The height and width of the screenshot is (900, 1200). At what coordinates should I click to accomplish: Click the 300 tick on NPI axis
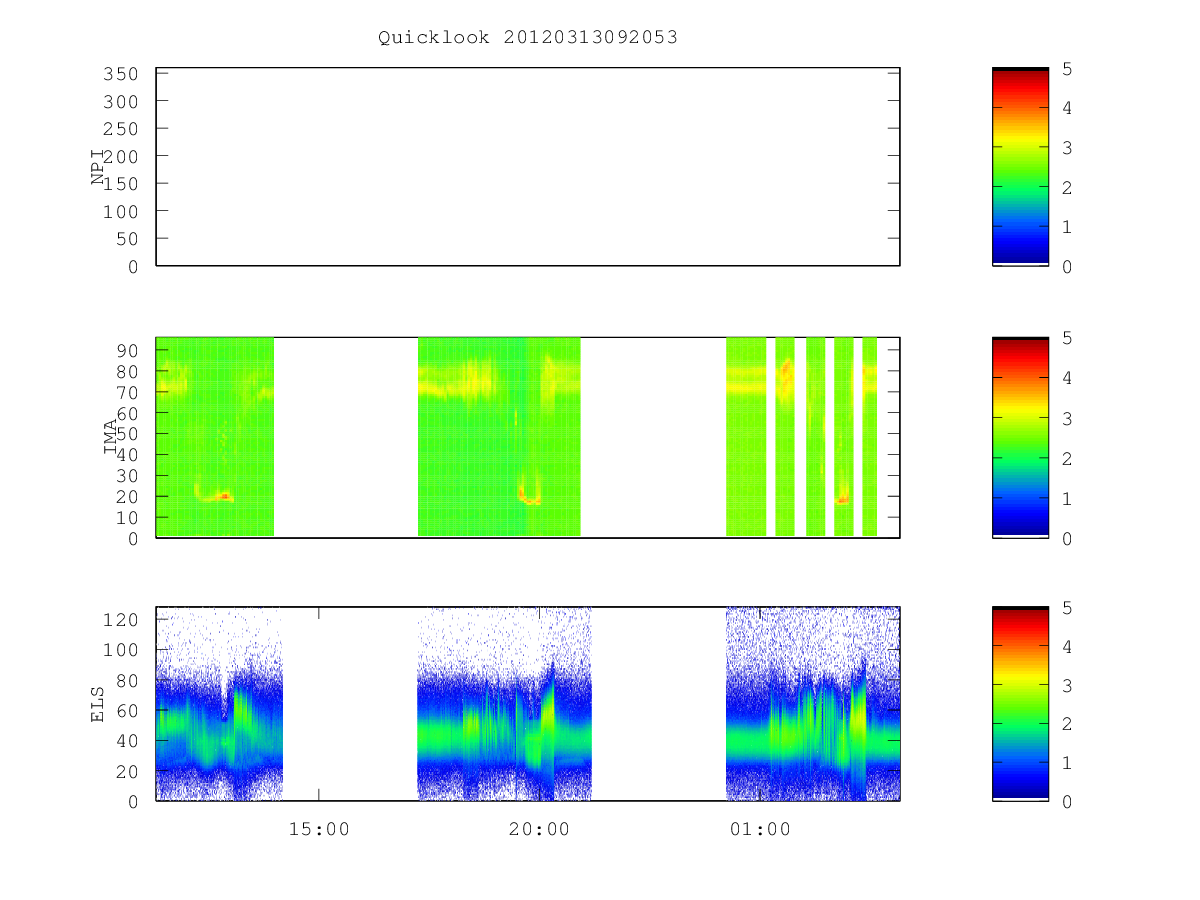pyautogui.click(x=120, y=101)
